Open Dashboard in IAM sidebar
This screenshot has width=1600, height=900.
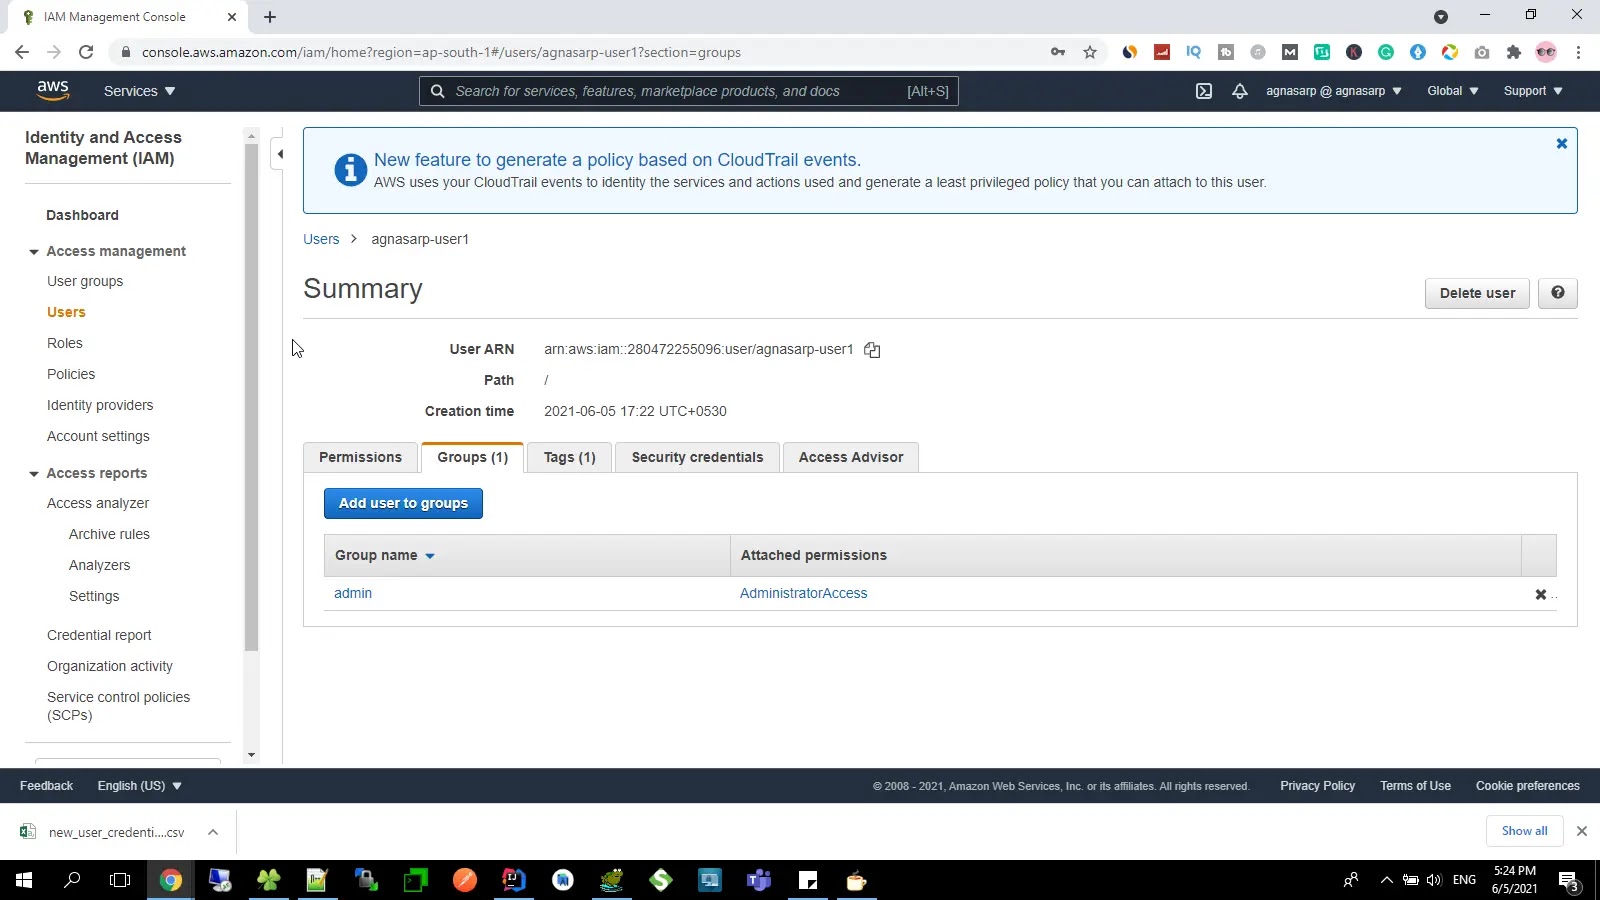[x=82, y=215]
